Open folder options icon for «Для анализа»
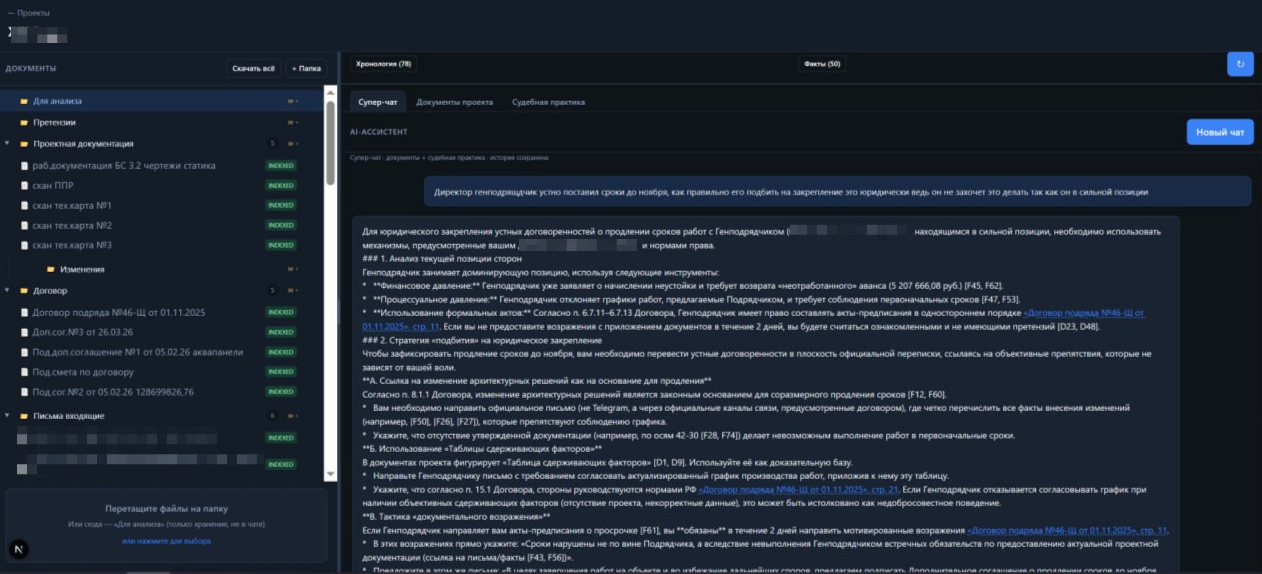1262x574 pixels. pos(293,101)
